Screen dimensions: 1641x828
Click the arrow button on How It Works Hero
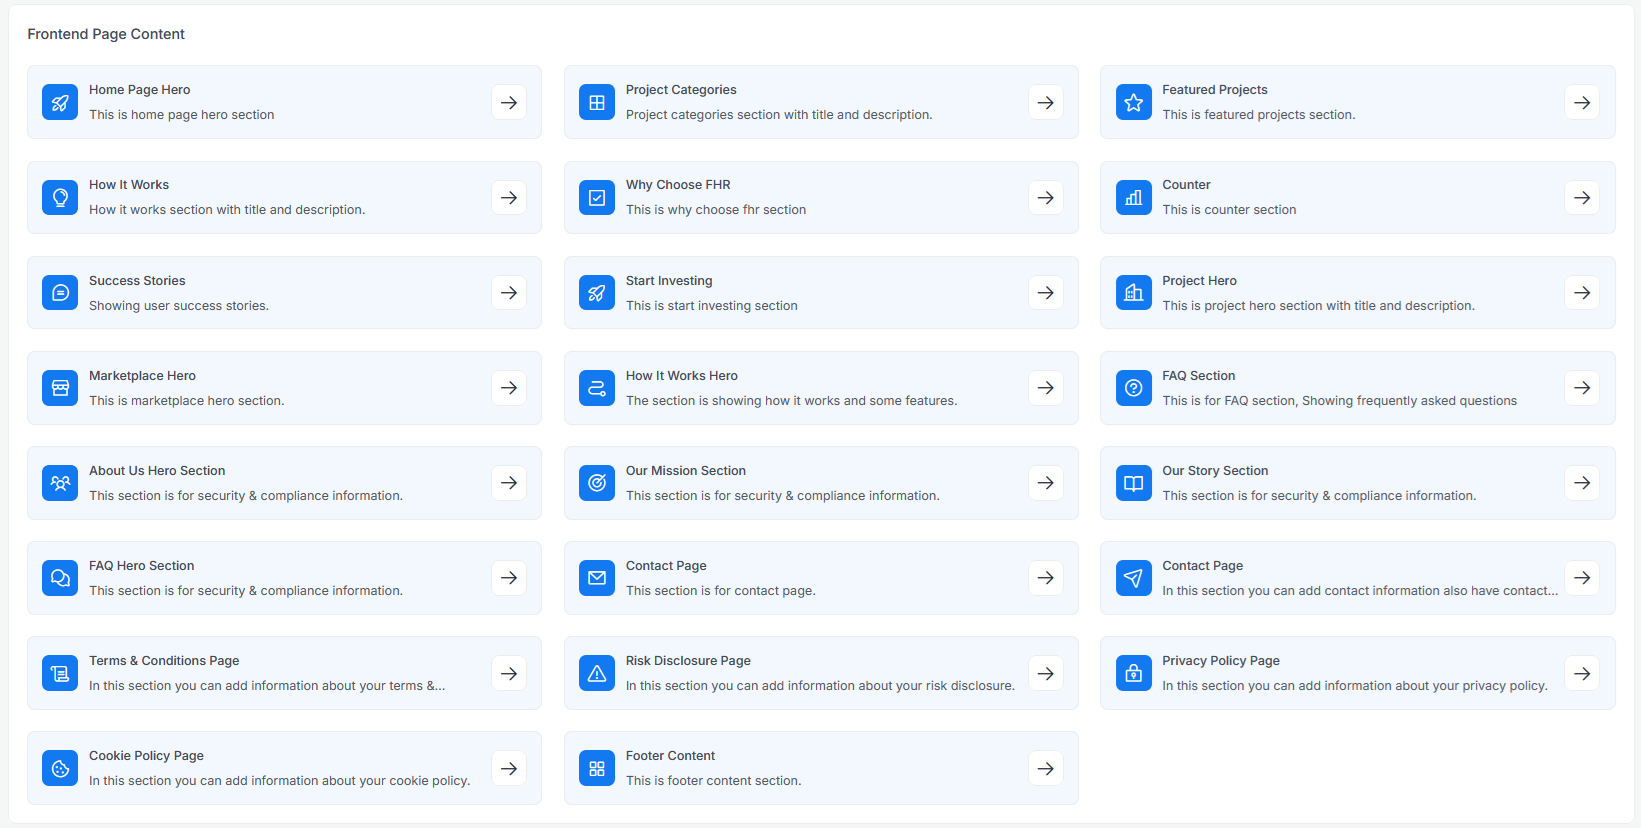click(1046, 387)
